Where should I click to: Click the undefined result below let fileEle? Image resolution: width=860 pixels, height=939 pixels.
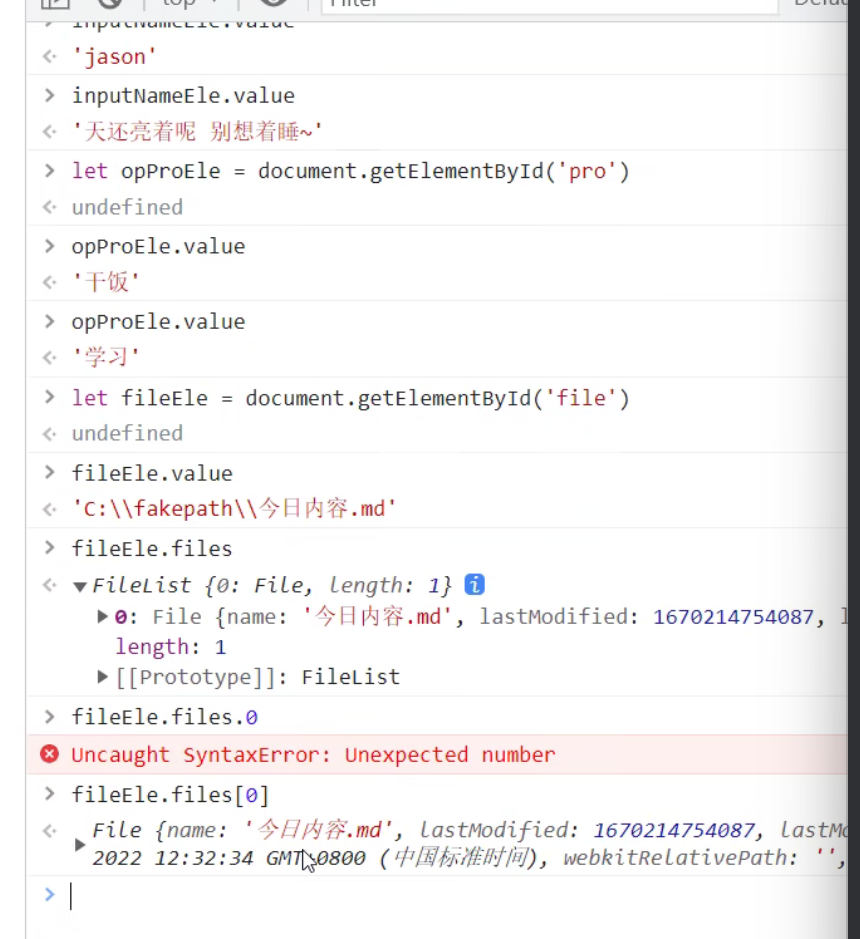point(128,433)
